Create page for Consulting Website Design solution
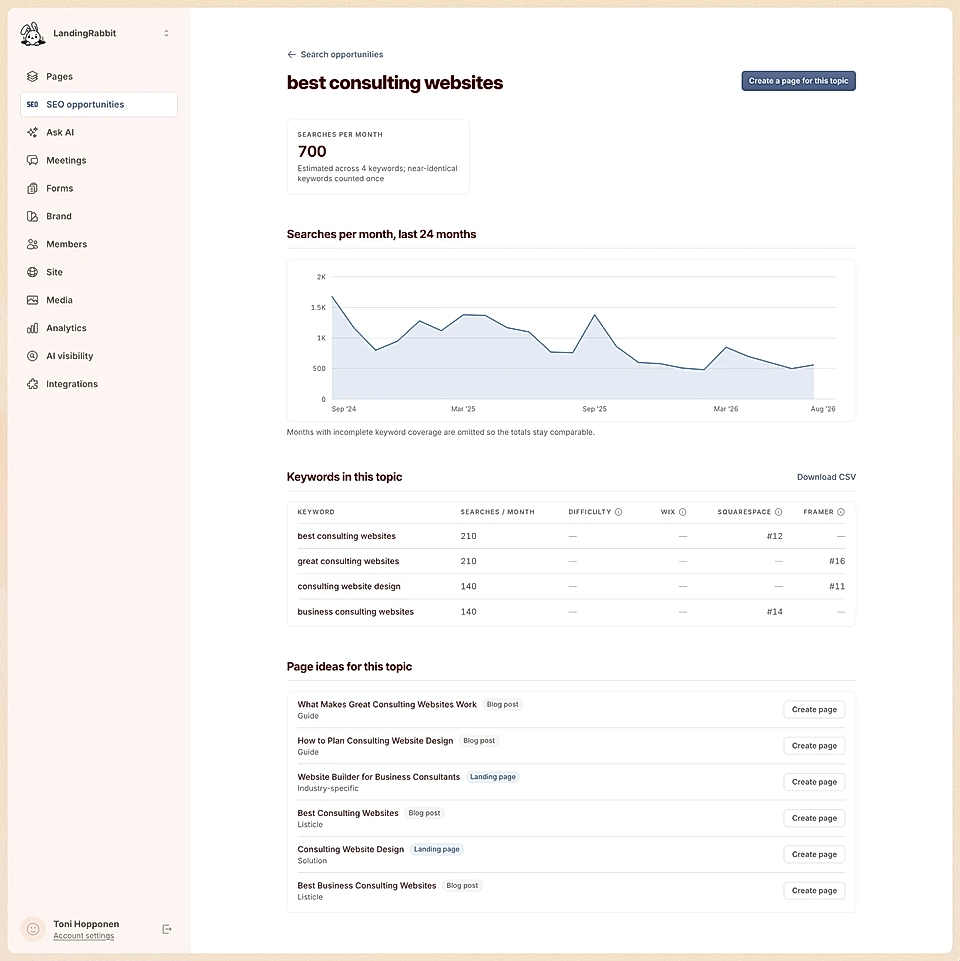Viewport: 960px width, 961px height. point(814,854)
